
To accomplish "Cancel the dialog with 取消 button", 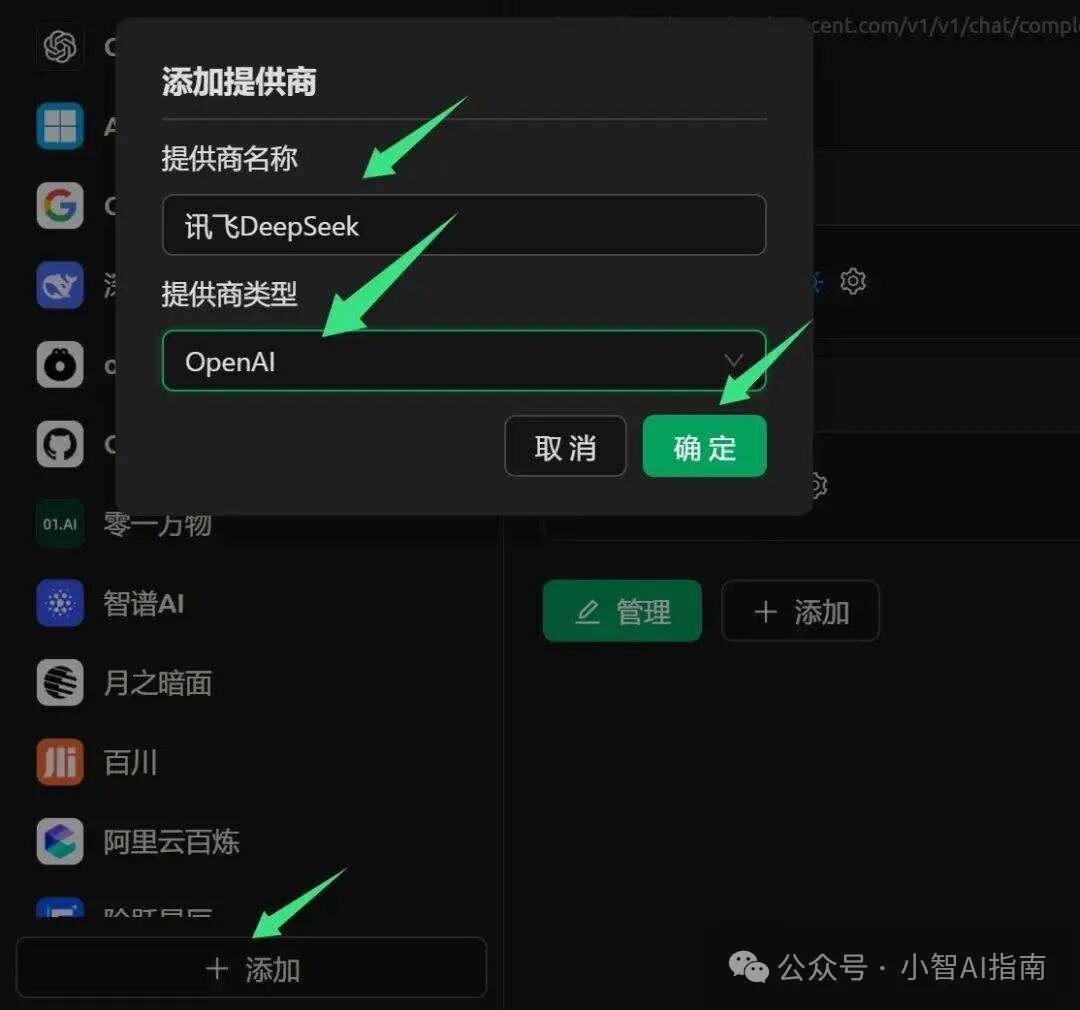I will coord(565,446).
